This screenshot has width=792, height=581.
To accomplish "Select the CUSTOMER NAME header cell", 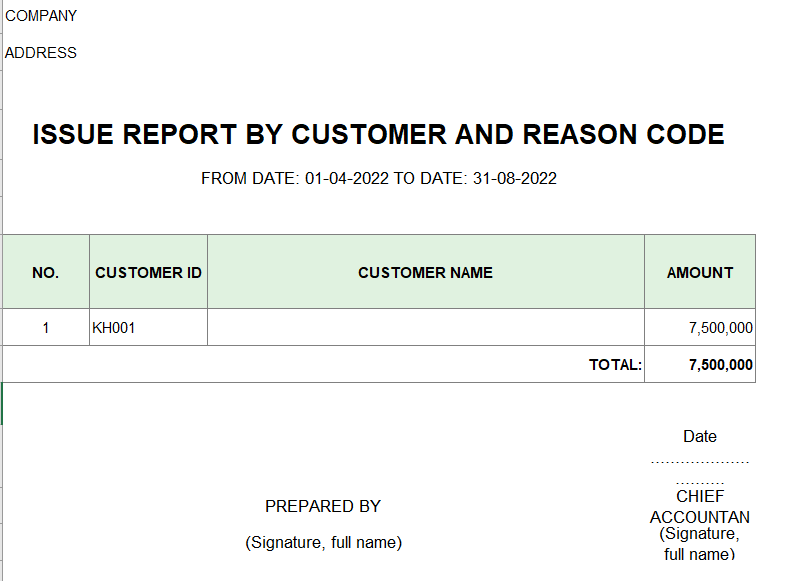I will pos(425,272).
